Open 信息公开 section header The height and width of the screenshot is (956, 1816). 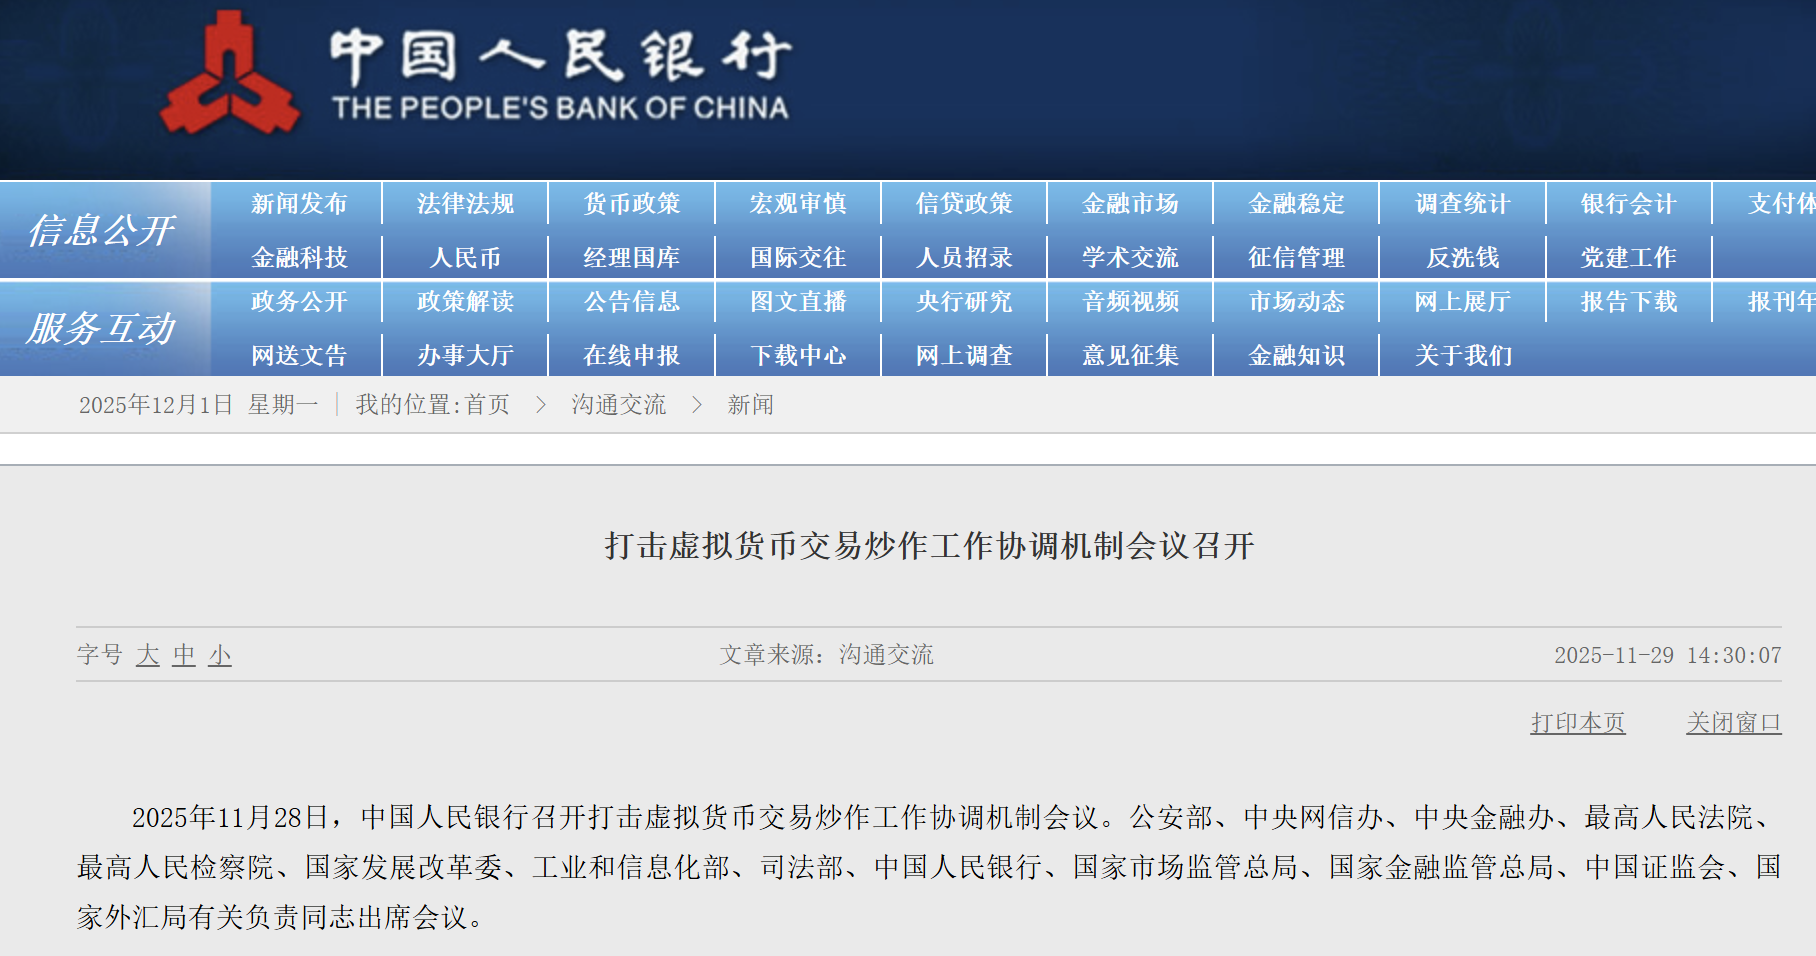tap(102, 231)
